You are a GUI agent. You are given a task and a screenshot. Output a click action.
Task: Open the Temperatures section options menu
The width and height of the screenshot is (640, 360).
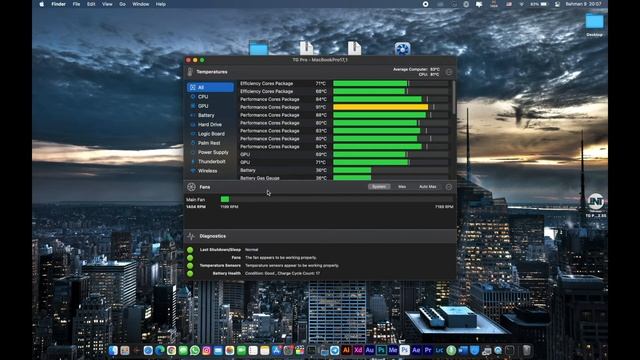pyautogui.click(x=449, y=72)
